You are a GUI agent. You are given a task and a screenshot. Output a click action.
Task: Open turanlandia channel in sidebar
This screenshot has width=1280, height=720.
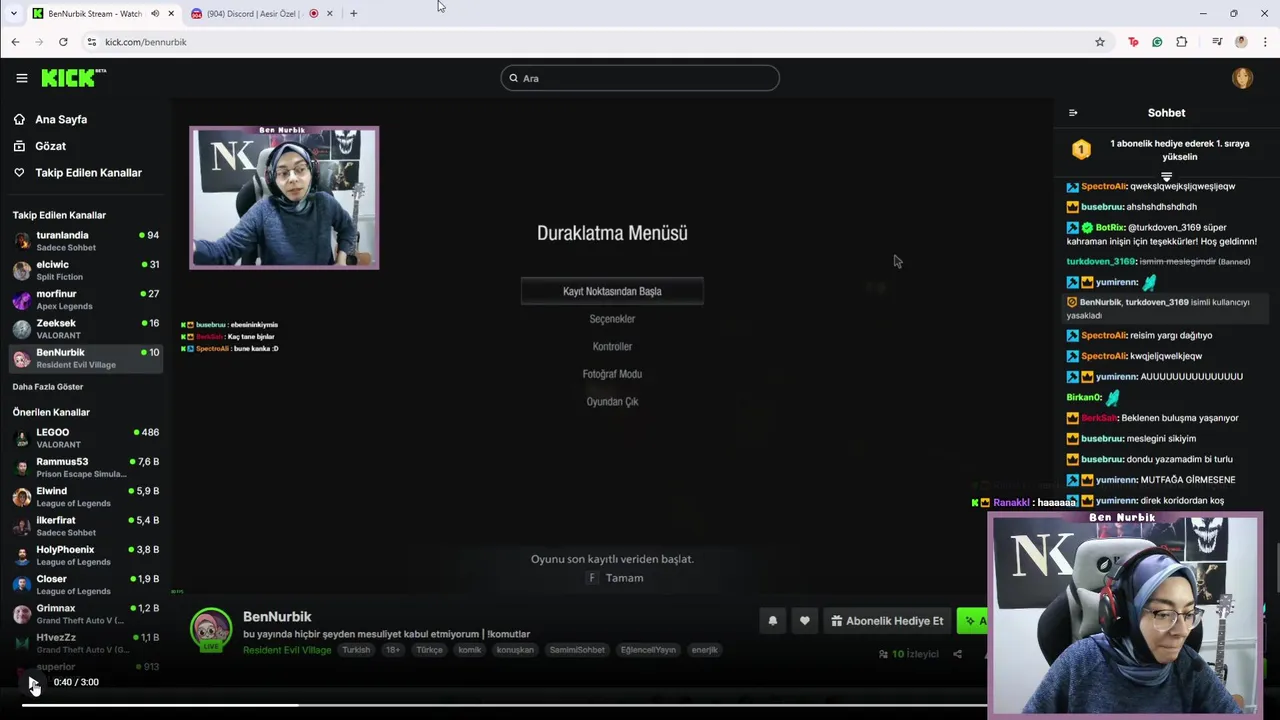point(85,241)
